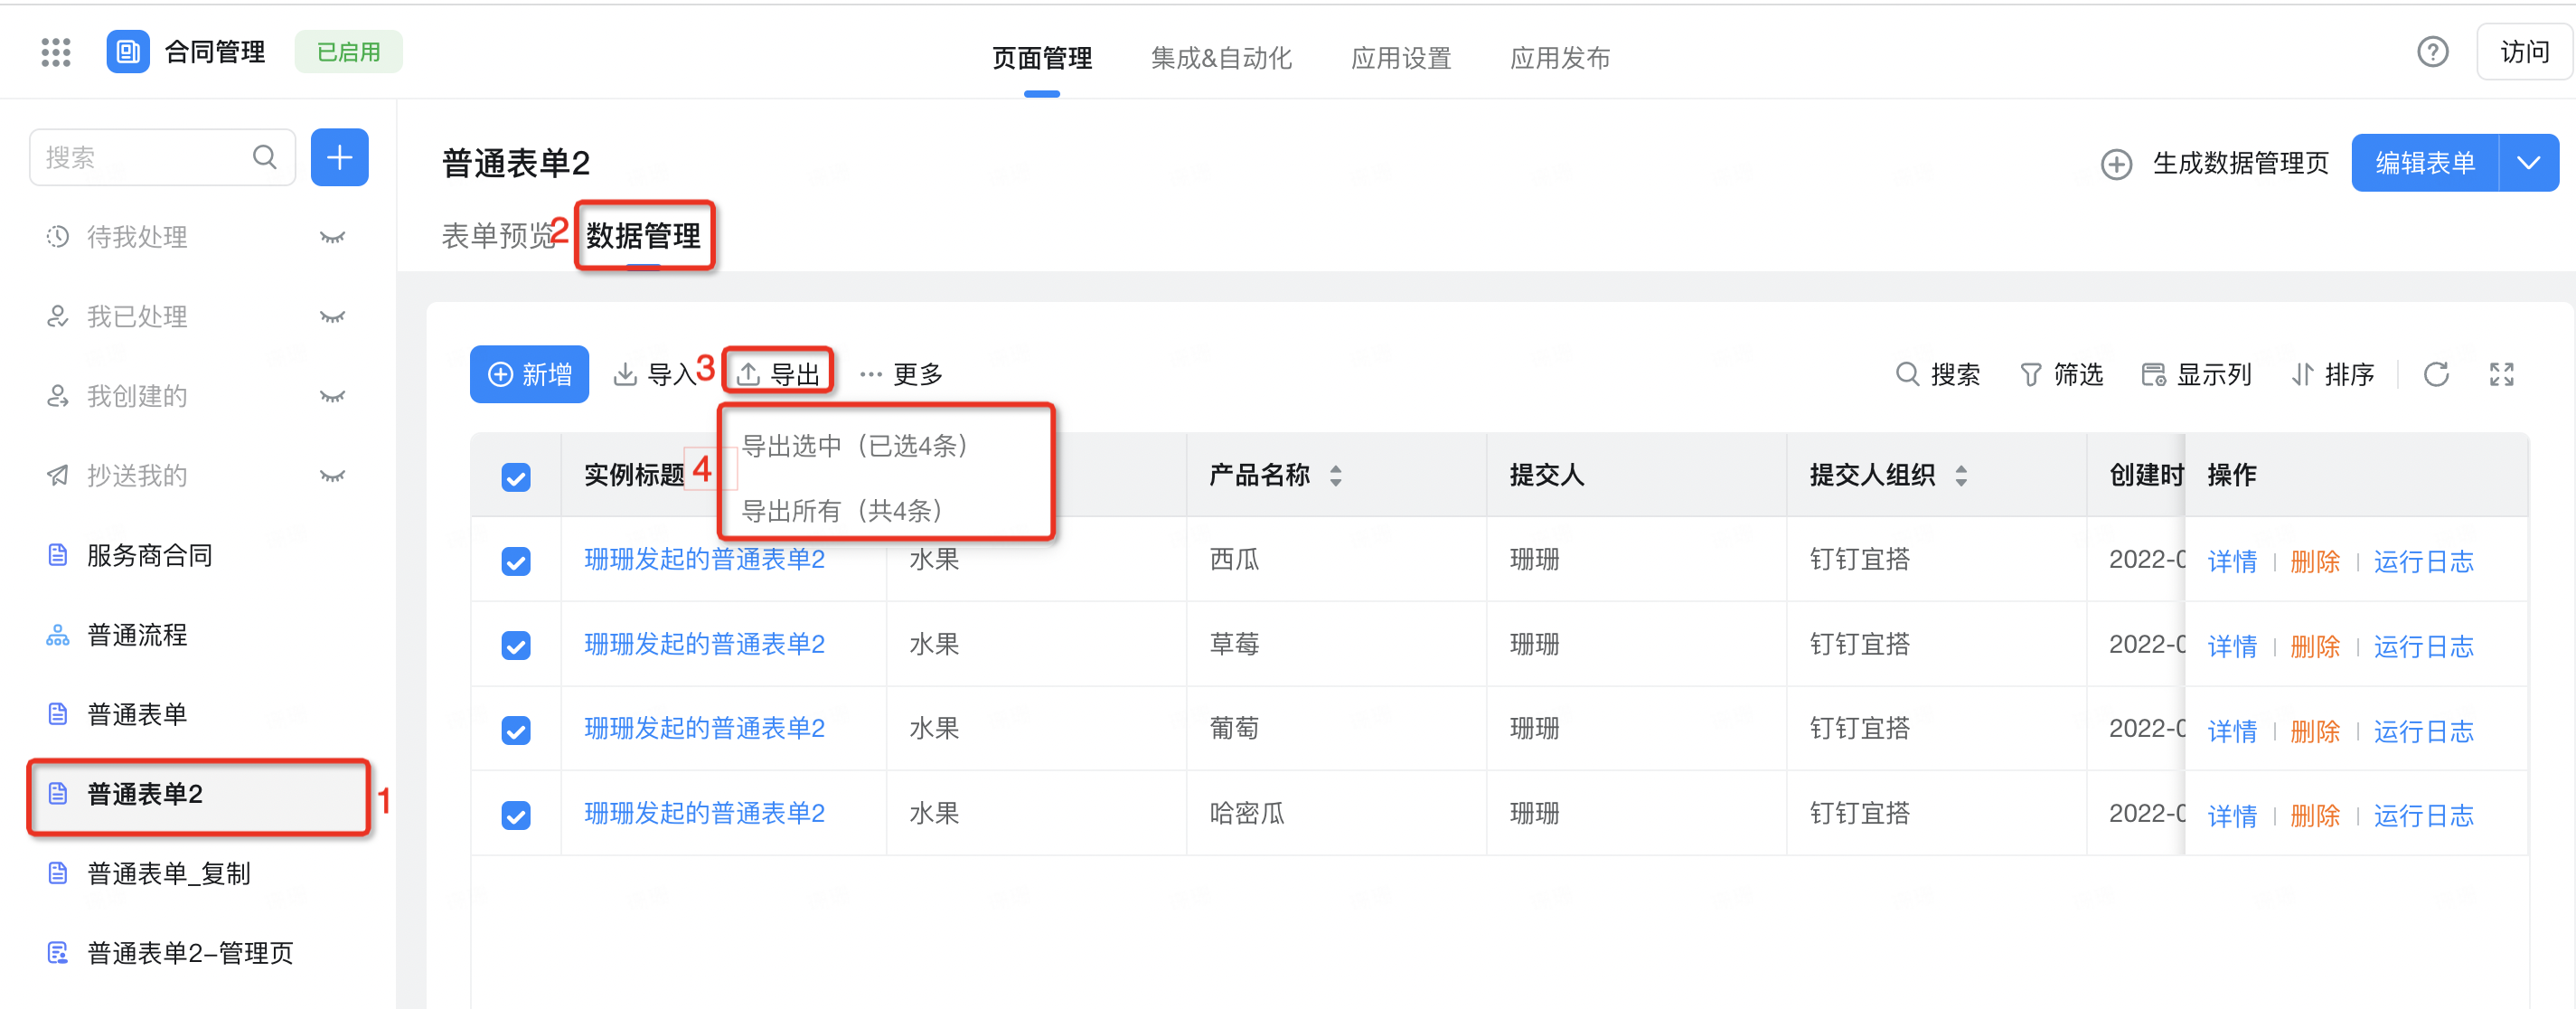The width and height of the screenshot is (2576, 1009).
Task: Focus the sidebar 搜索 input field
Action: point(162,157)
